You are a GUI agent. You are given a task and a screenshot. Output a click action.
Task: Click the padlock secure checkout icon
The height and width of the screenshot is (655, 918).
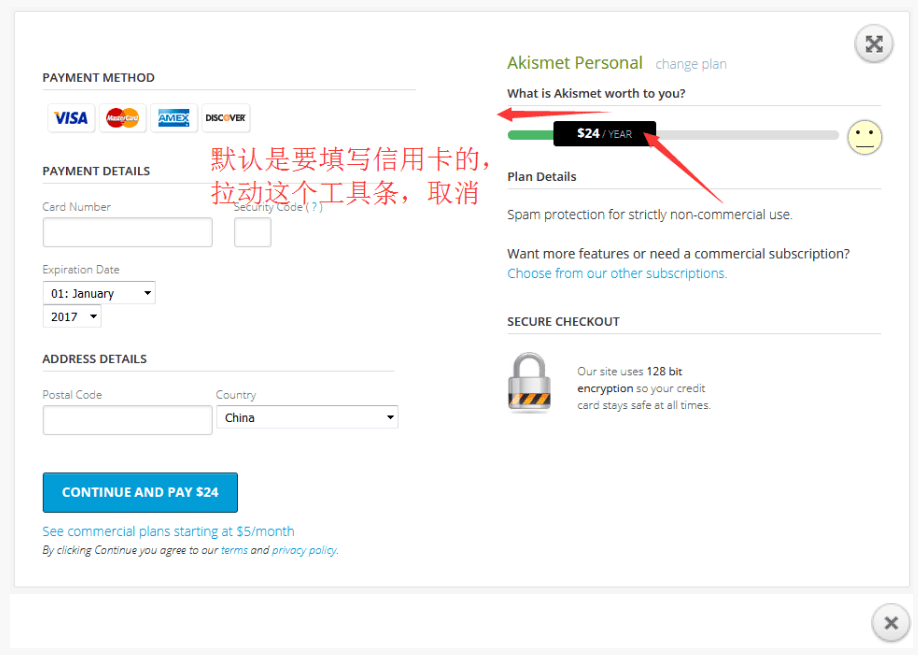528,383
